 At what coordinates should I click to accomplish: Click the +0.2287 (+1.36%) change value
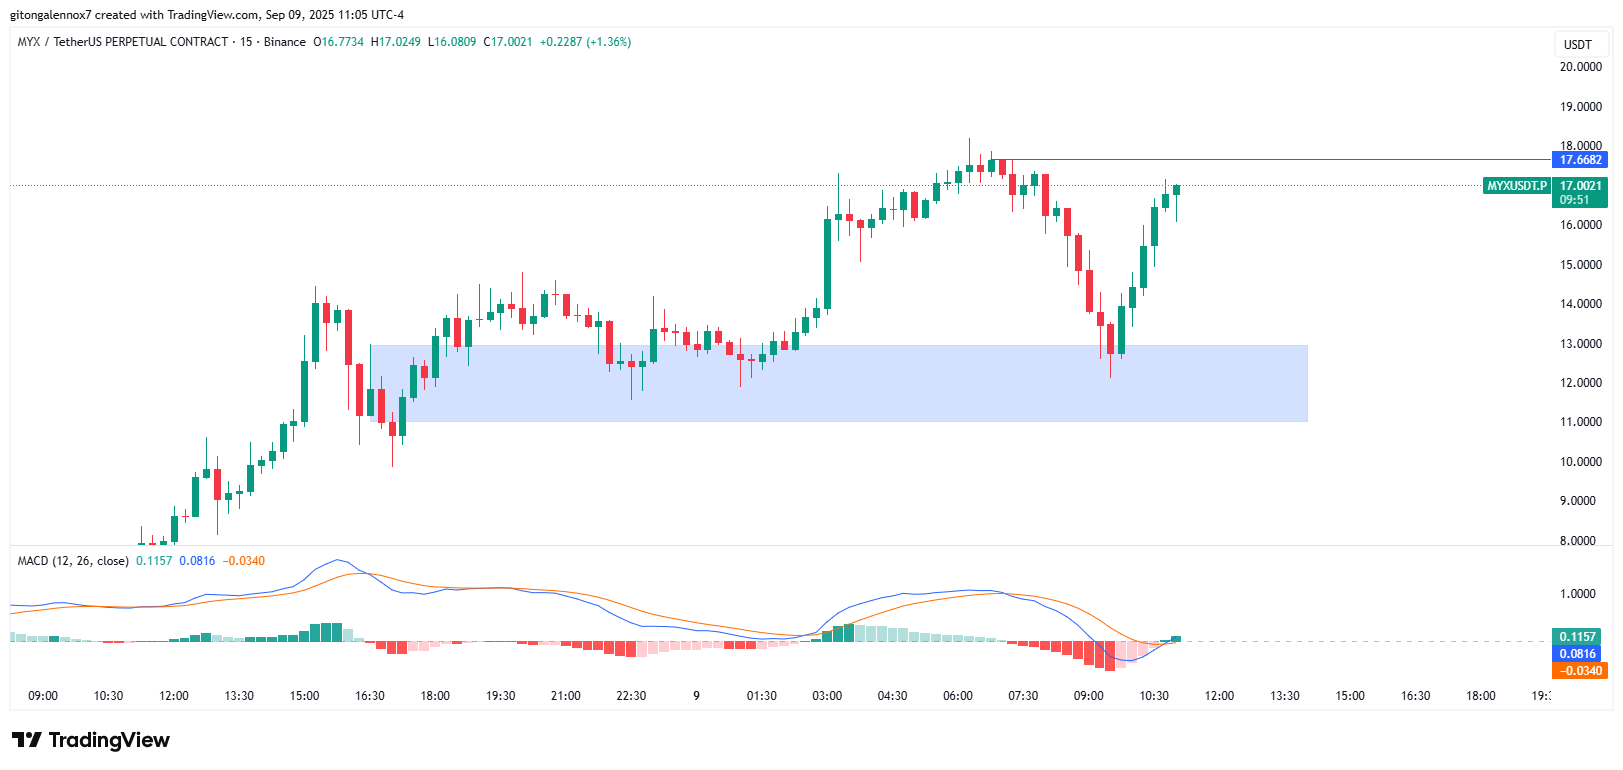[x=585, y=42]
